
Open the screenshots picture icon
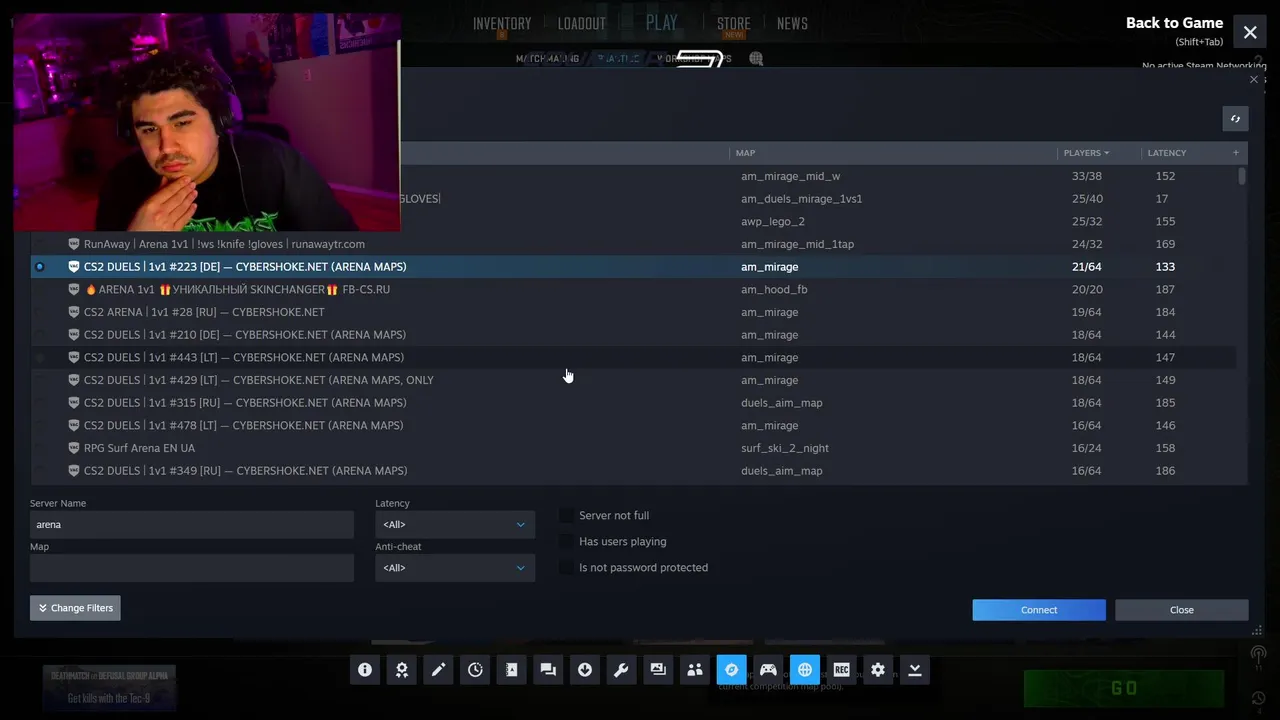coord(658,670)
